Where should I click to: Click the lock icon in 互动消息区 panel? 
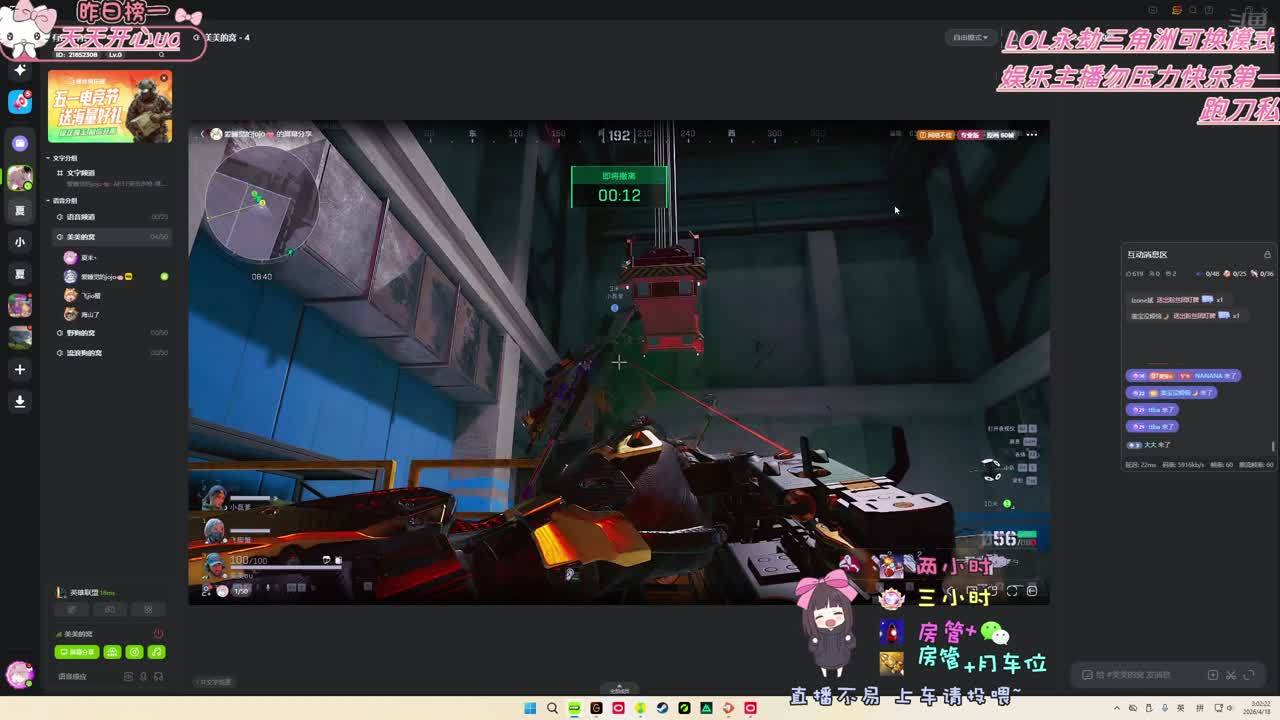(1267, 255)
